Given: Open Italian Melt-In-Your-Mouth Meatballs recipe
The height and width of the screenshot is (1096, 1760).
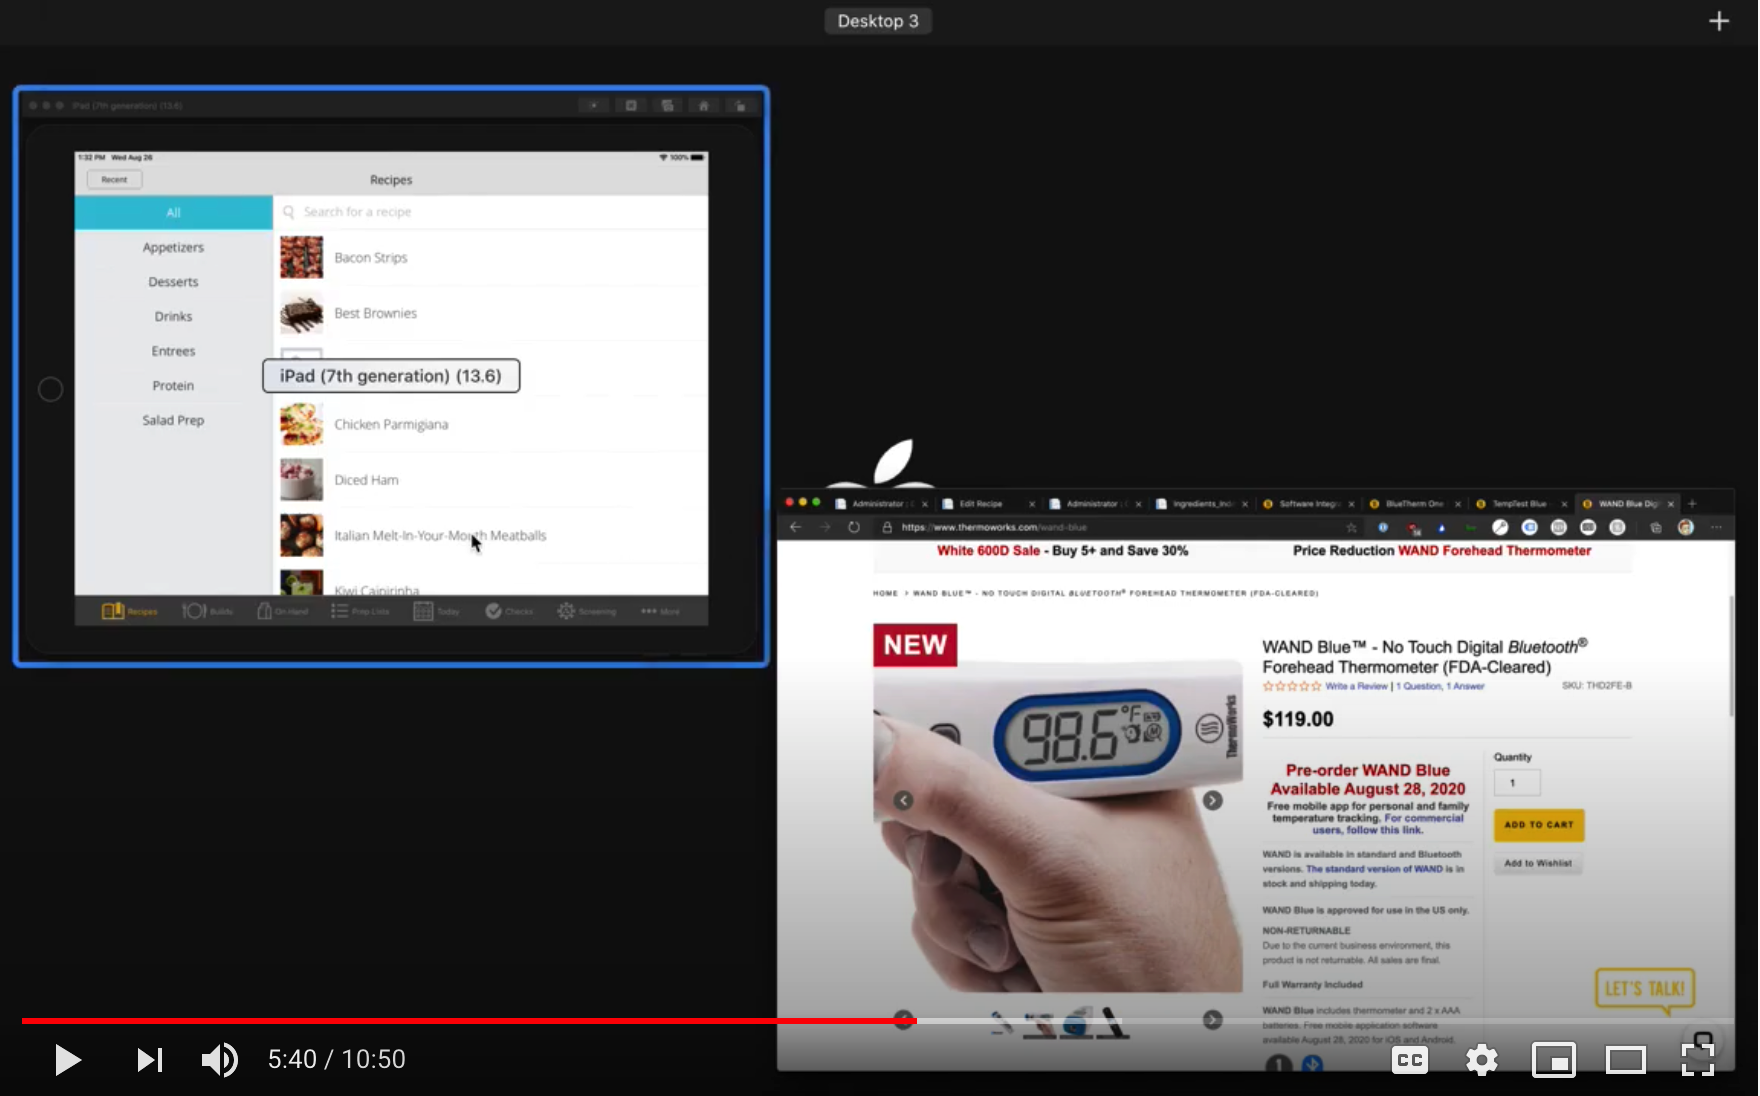Looking at the screenshot, I should pos(490,536).
